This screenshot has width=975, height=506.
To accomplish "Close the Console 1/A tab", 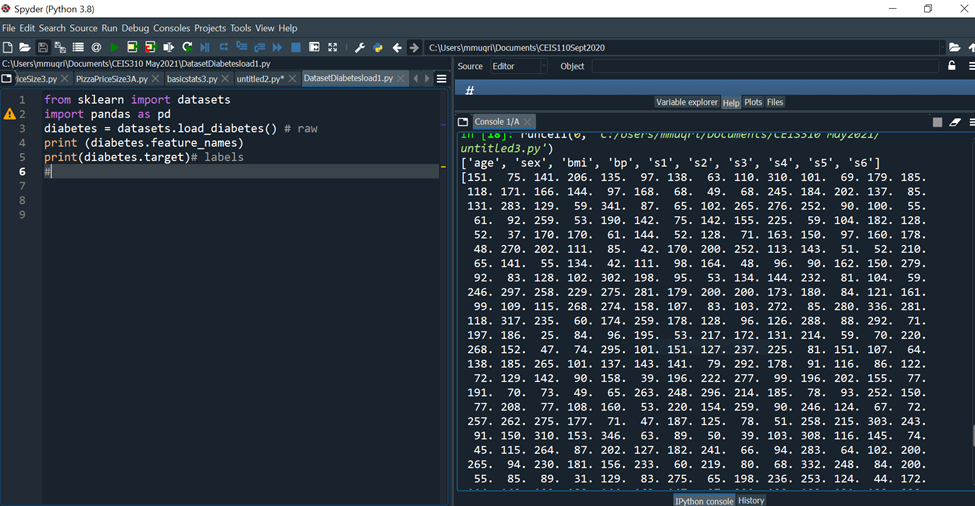I will pyautogui.click(x=527, y=122).
